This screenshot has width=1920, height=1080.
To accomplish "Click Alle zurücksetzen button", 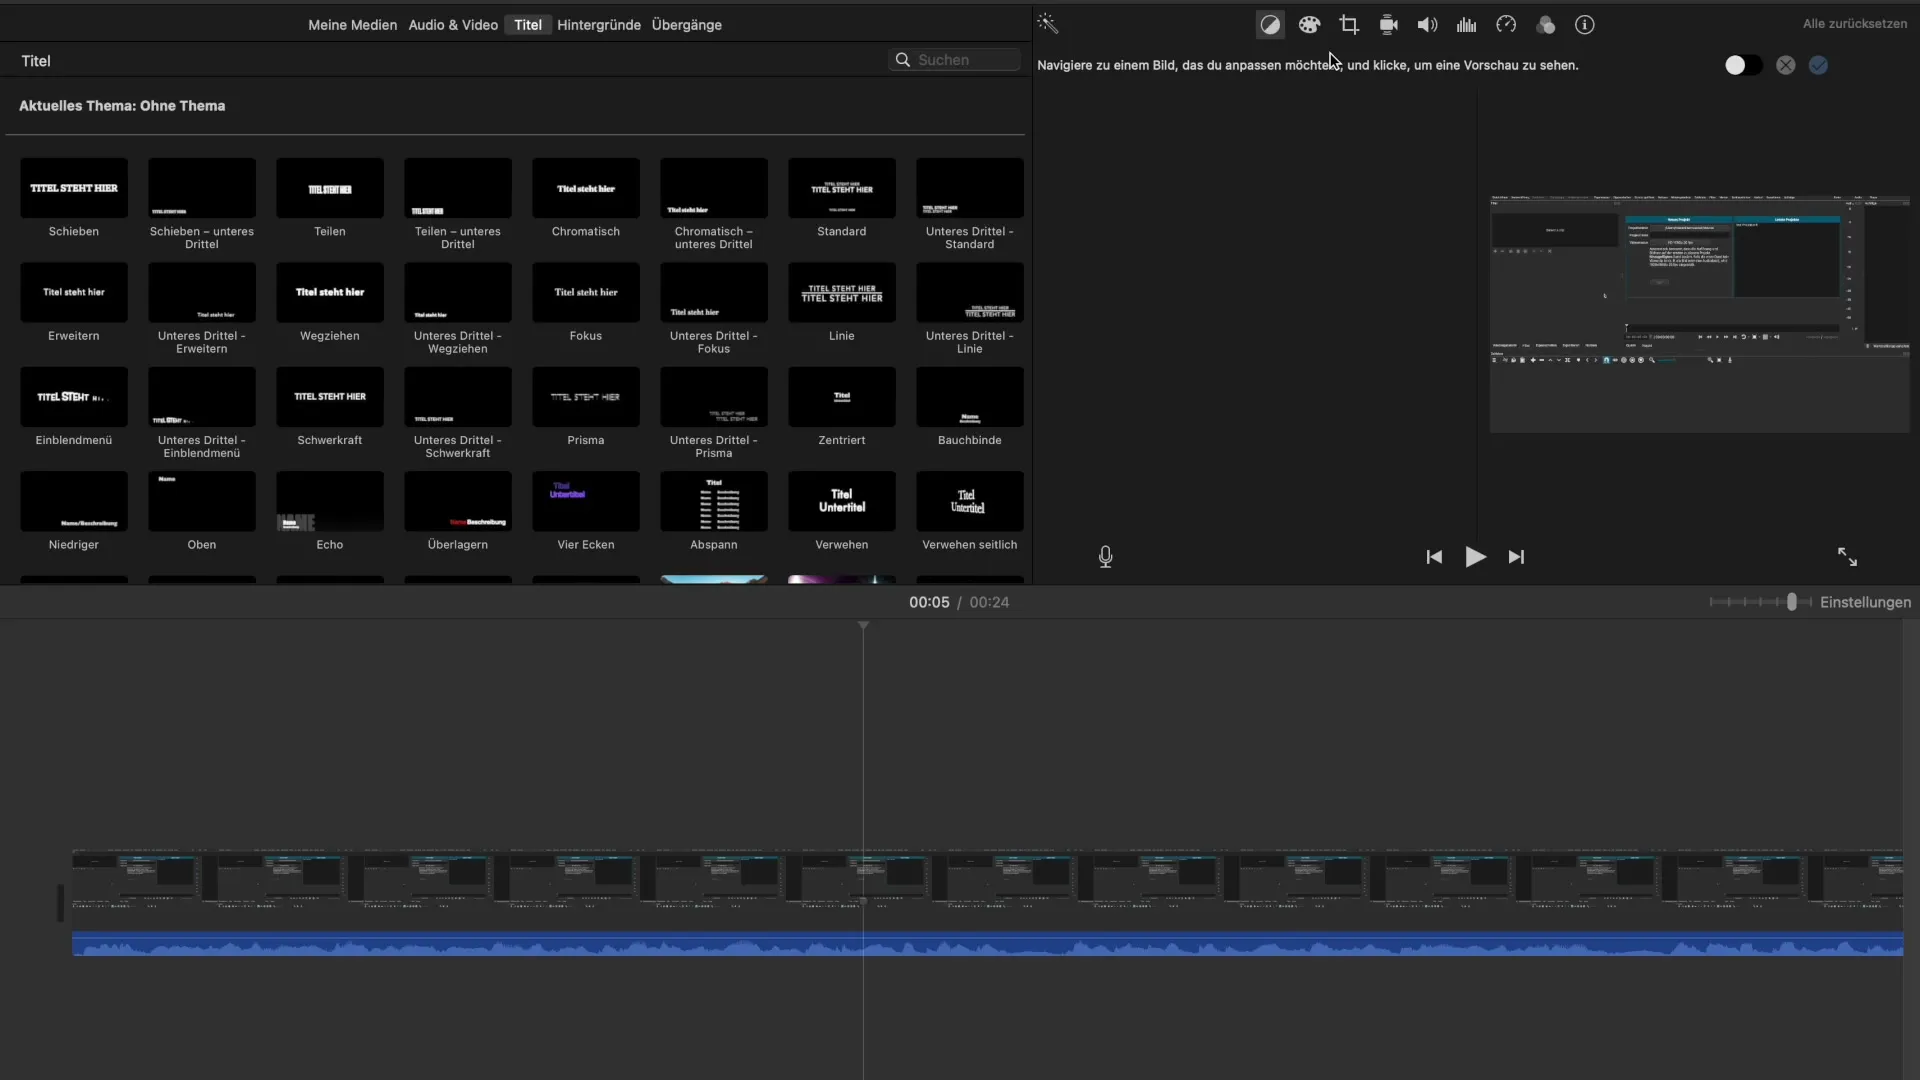I will pyautogui.click(x=1854, y=24).
